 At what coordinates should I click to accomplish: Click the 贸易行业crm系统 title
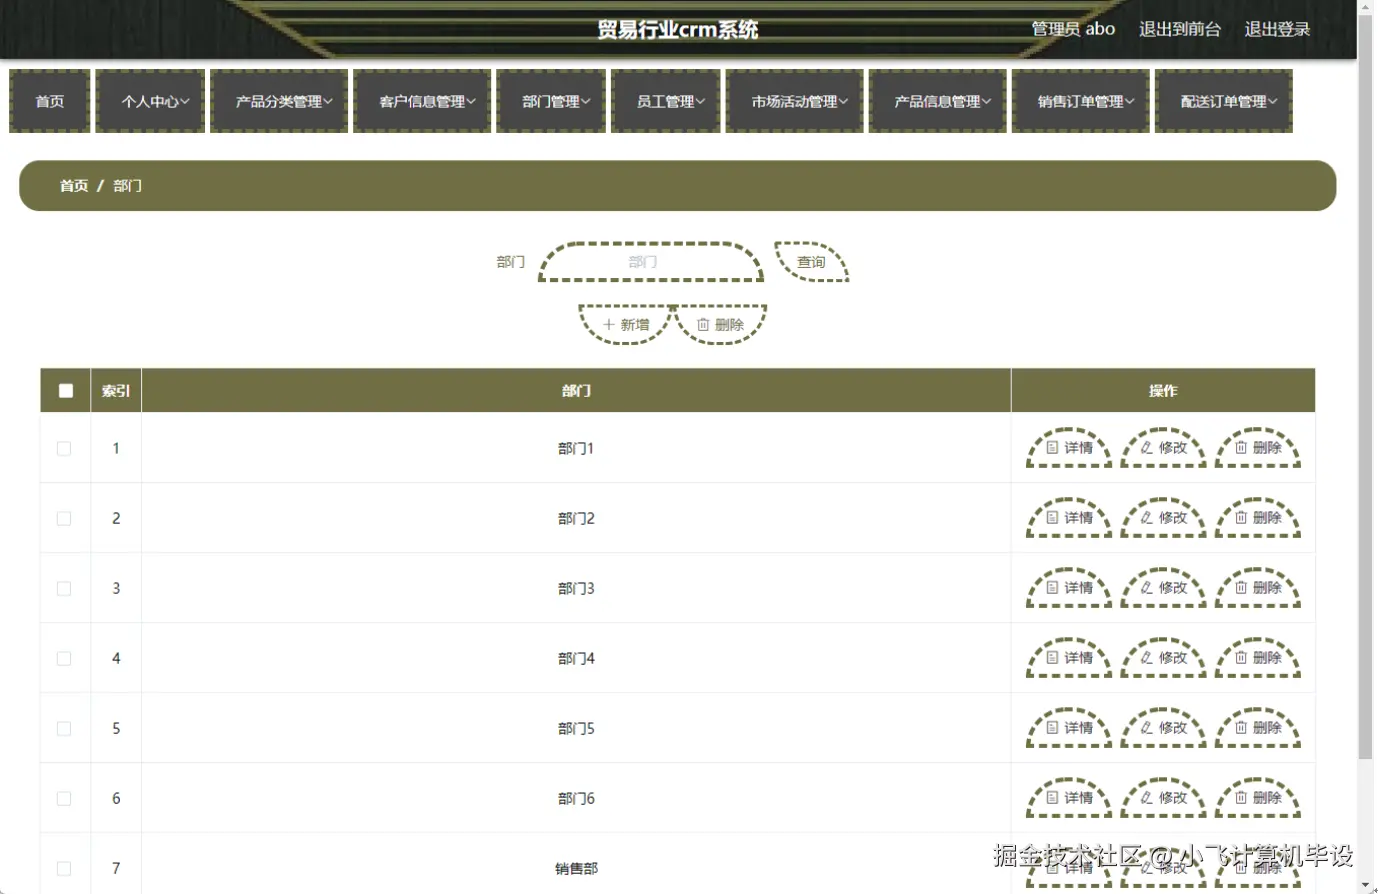click(678, 30)
